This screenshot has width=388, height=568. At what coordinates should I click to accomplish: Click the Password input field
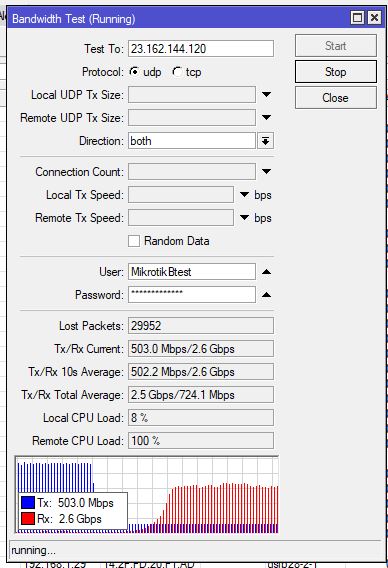[192, 295]
